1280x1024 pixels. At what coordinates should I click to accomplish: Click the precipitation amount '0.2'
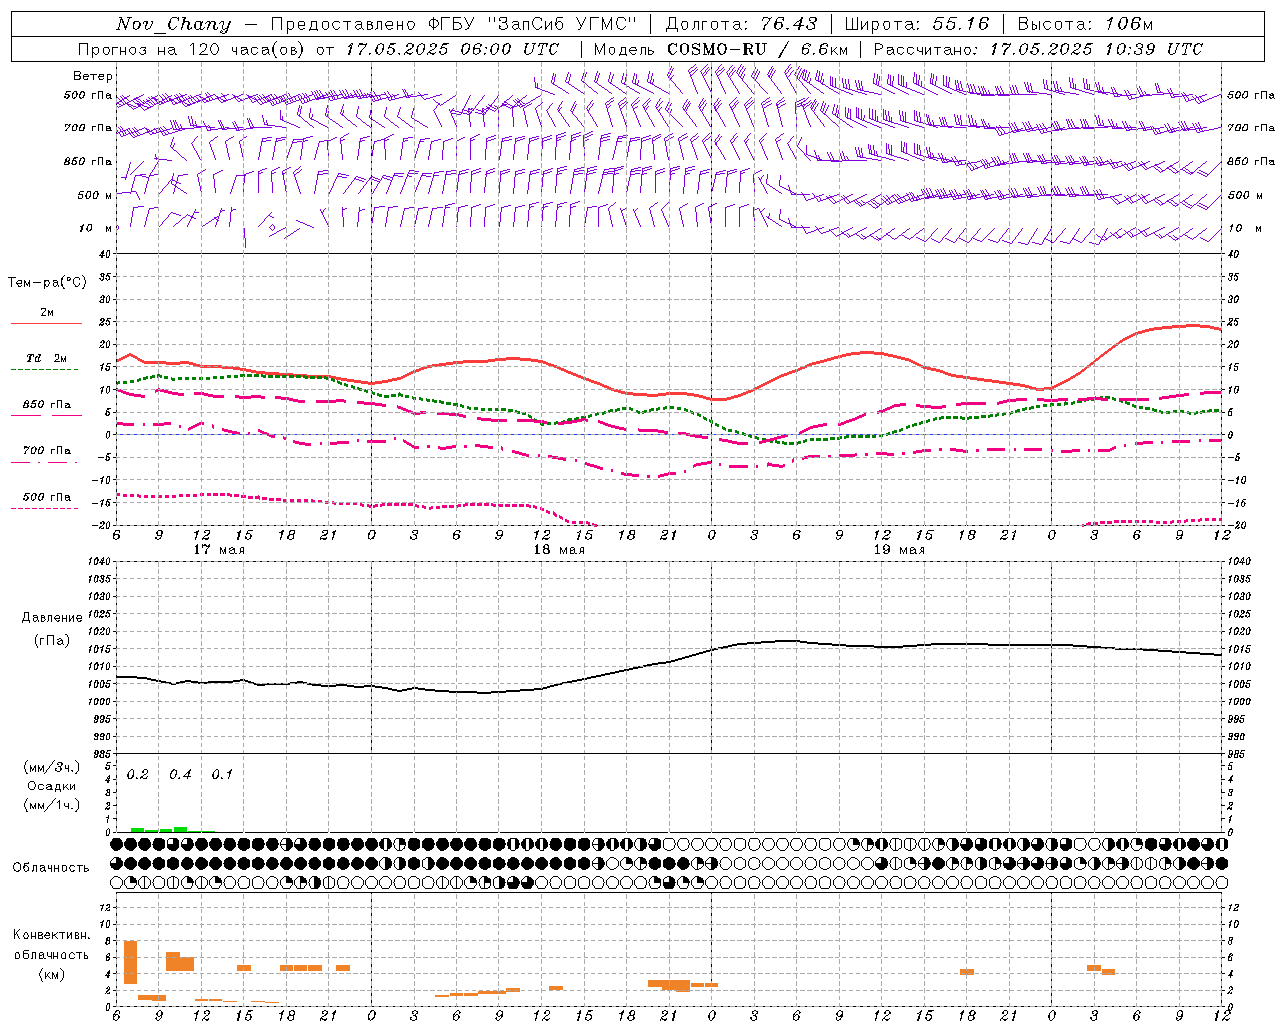[138, 775]
